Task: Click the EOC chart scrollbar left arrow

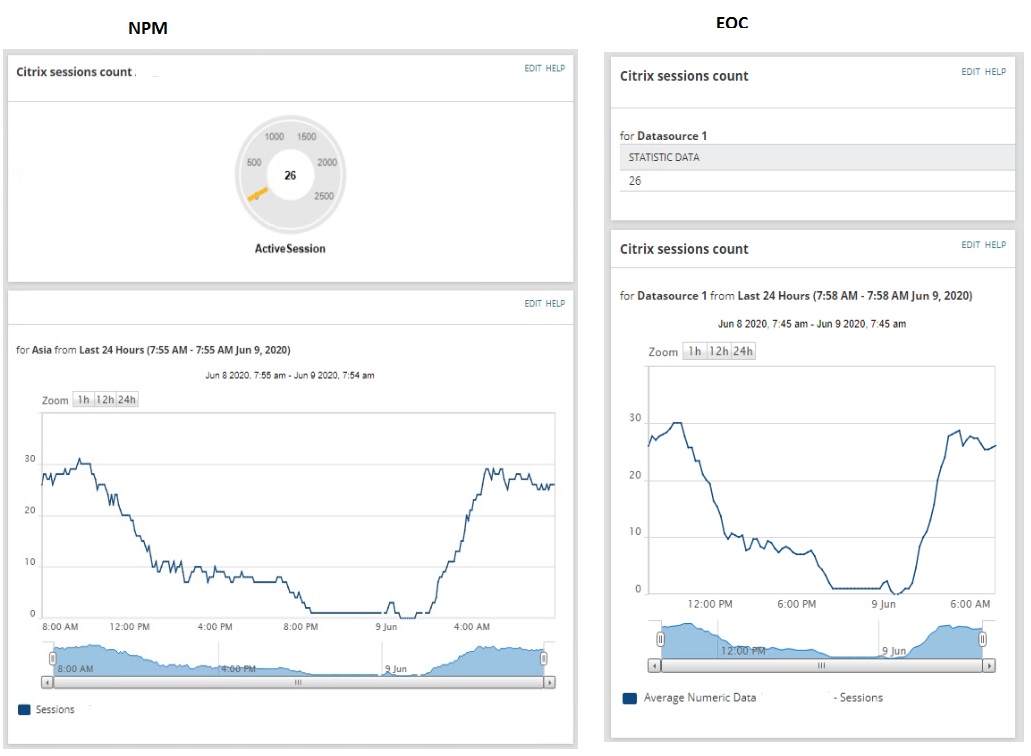Action: coord(654,665)
